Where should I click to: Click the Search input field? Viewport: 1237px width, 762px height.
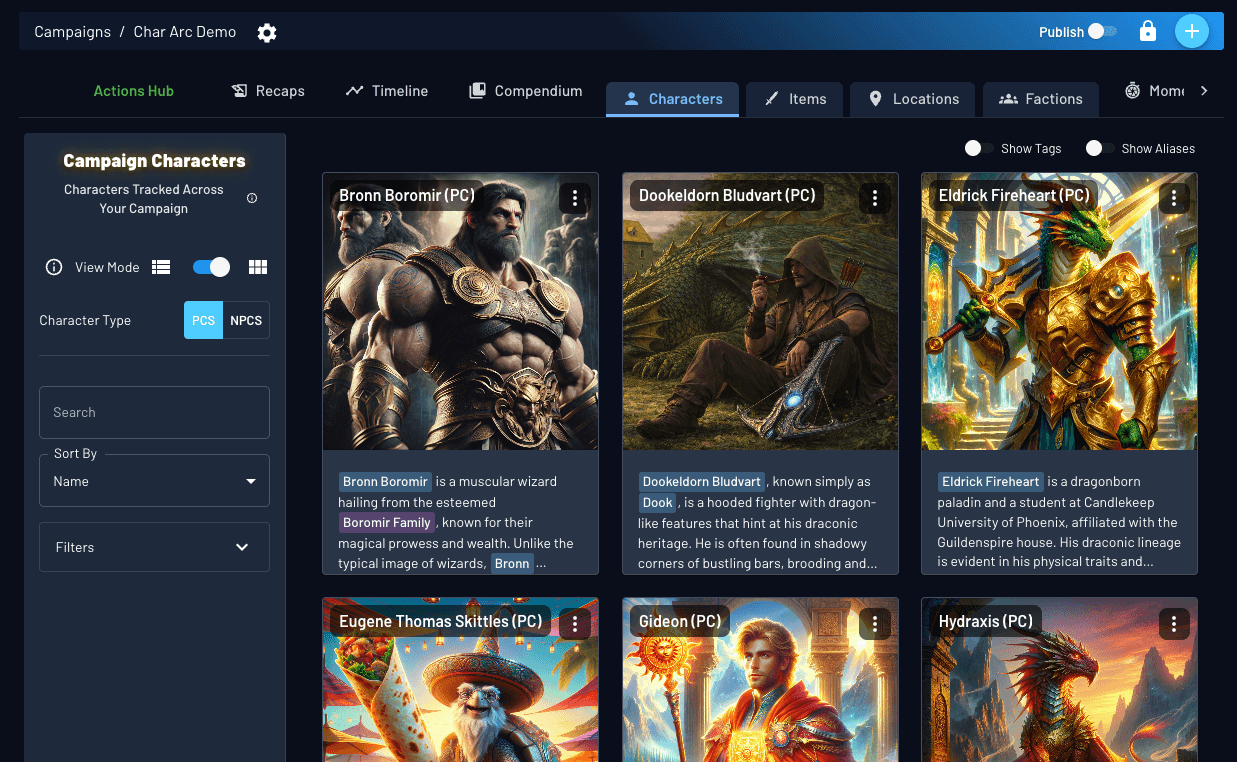pos(154,412)
